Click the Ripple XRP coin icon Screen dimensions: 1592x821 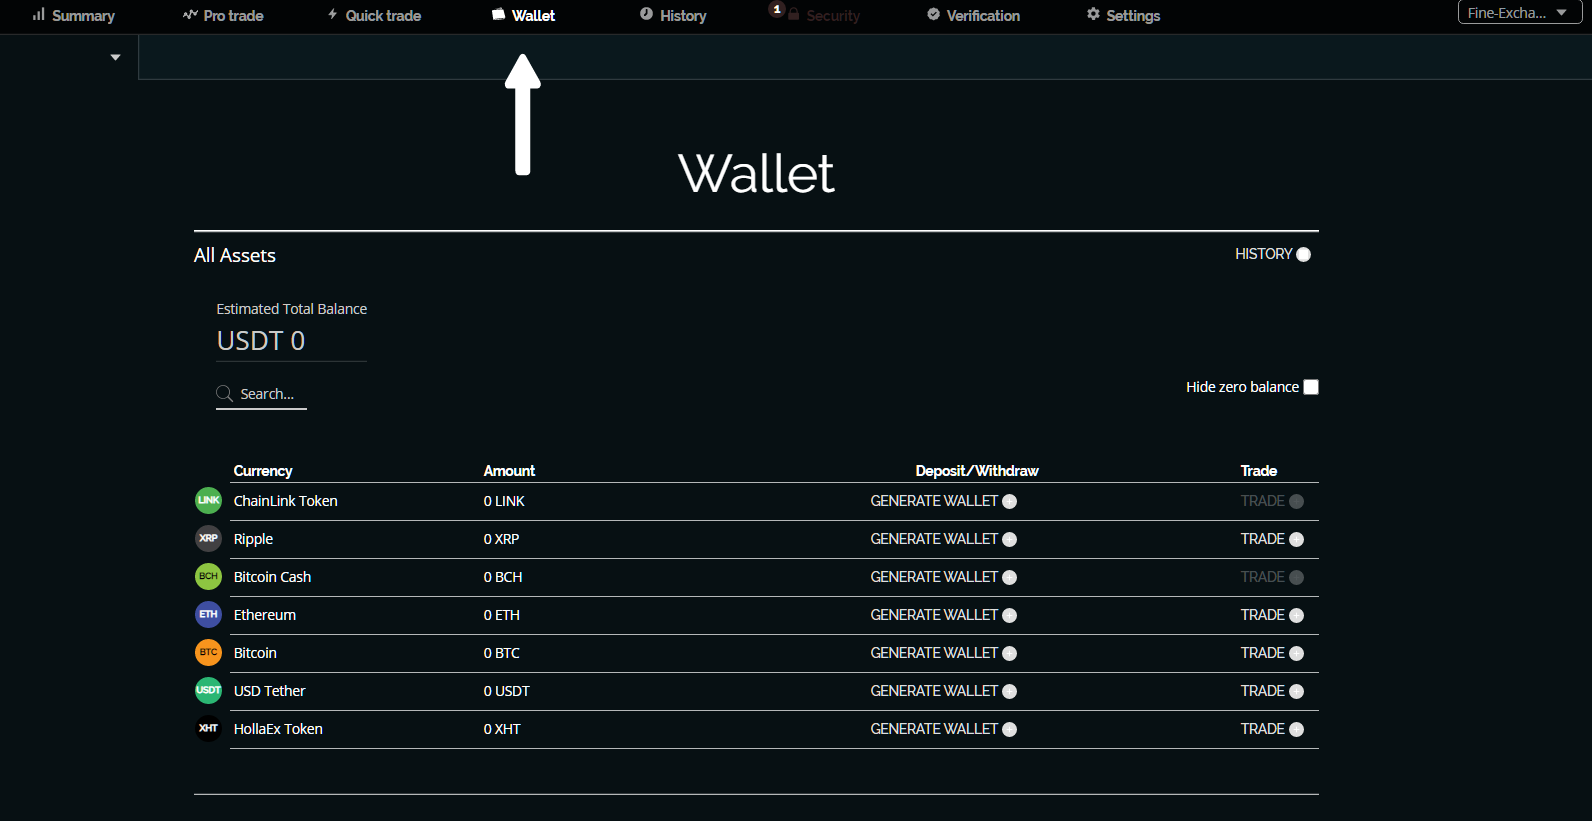click(208, 538)
